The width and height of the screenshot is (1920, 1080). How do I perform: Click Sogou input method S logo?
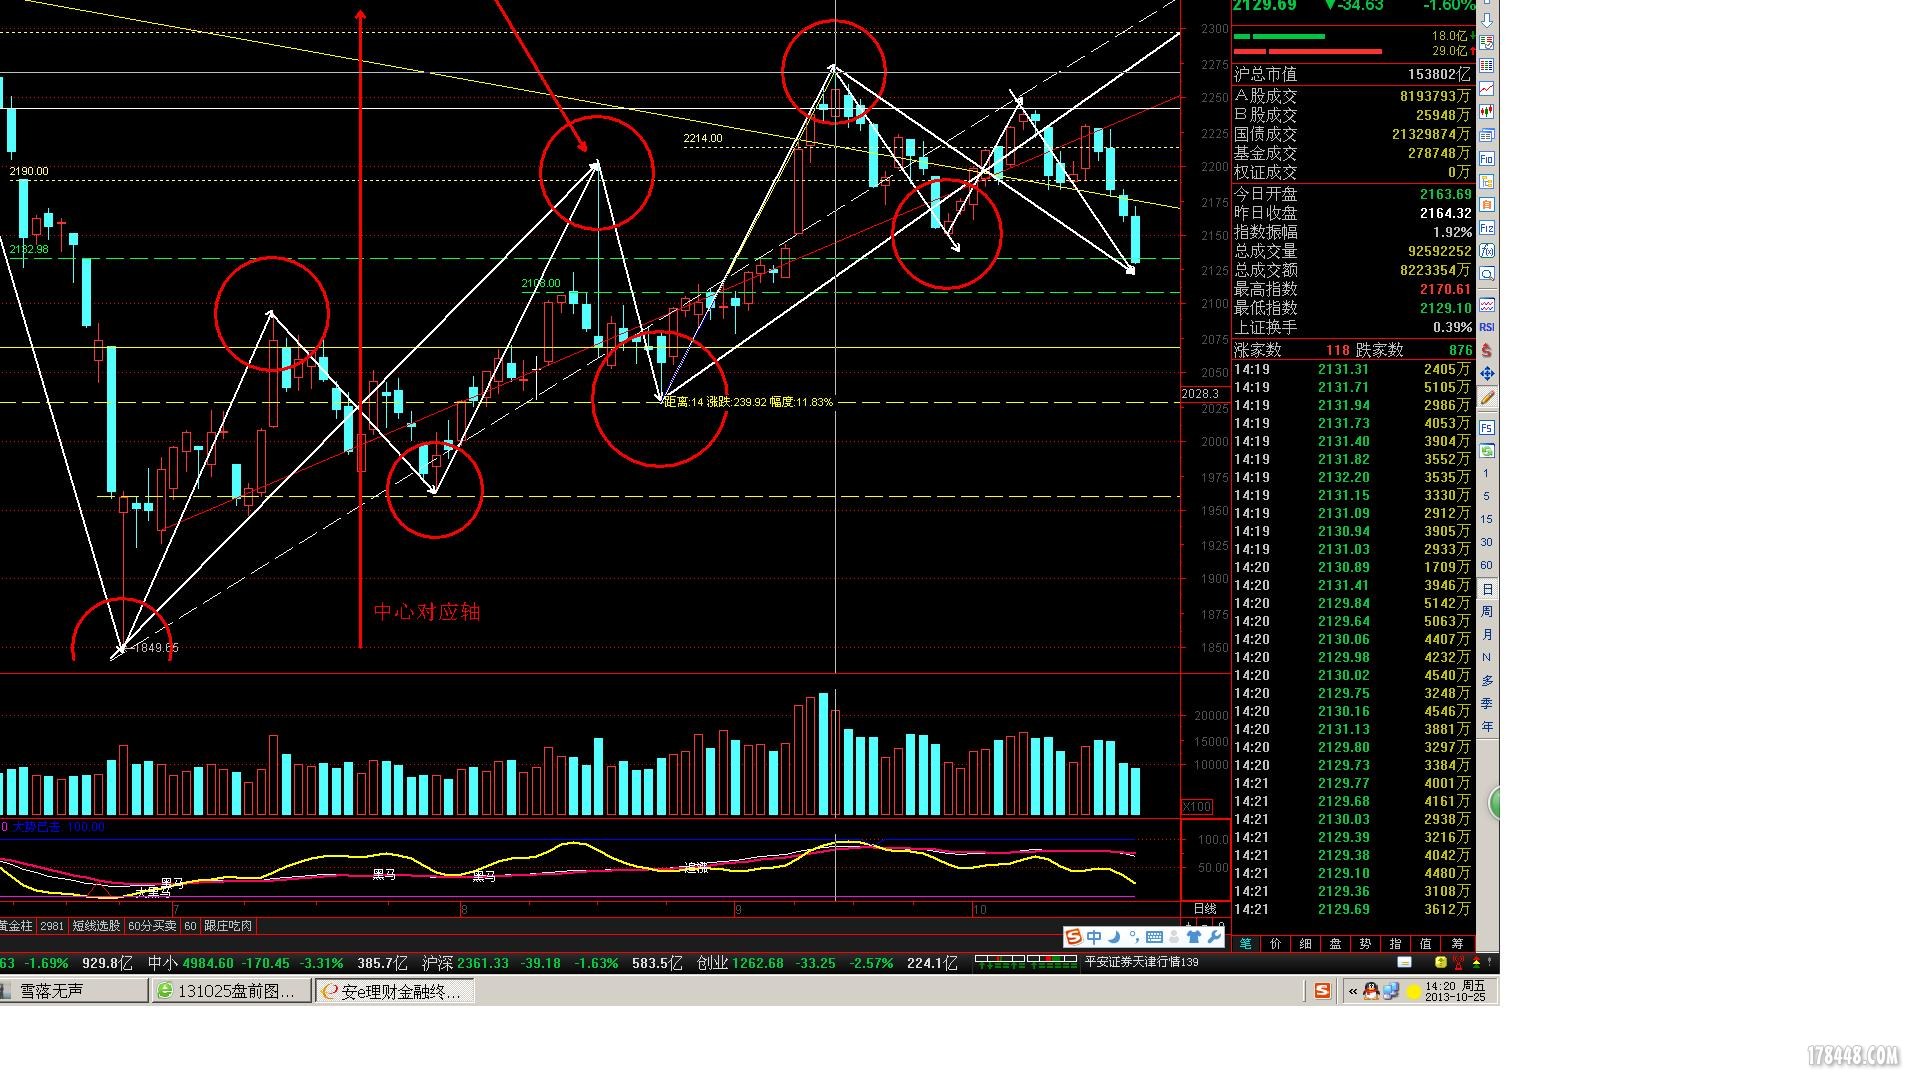coord(1073,937)
